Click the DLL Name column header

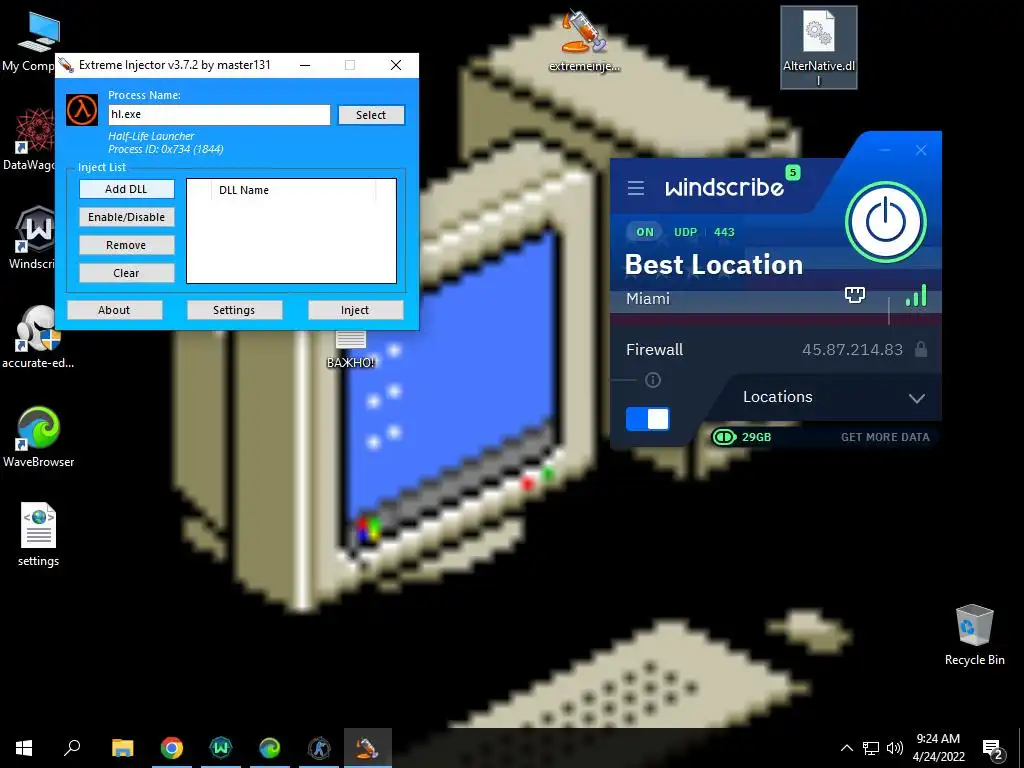tap(293, 190)
